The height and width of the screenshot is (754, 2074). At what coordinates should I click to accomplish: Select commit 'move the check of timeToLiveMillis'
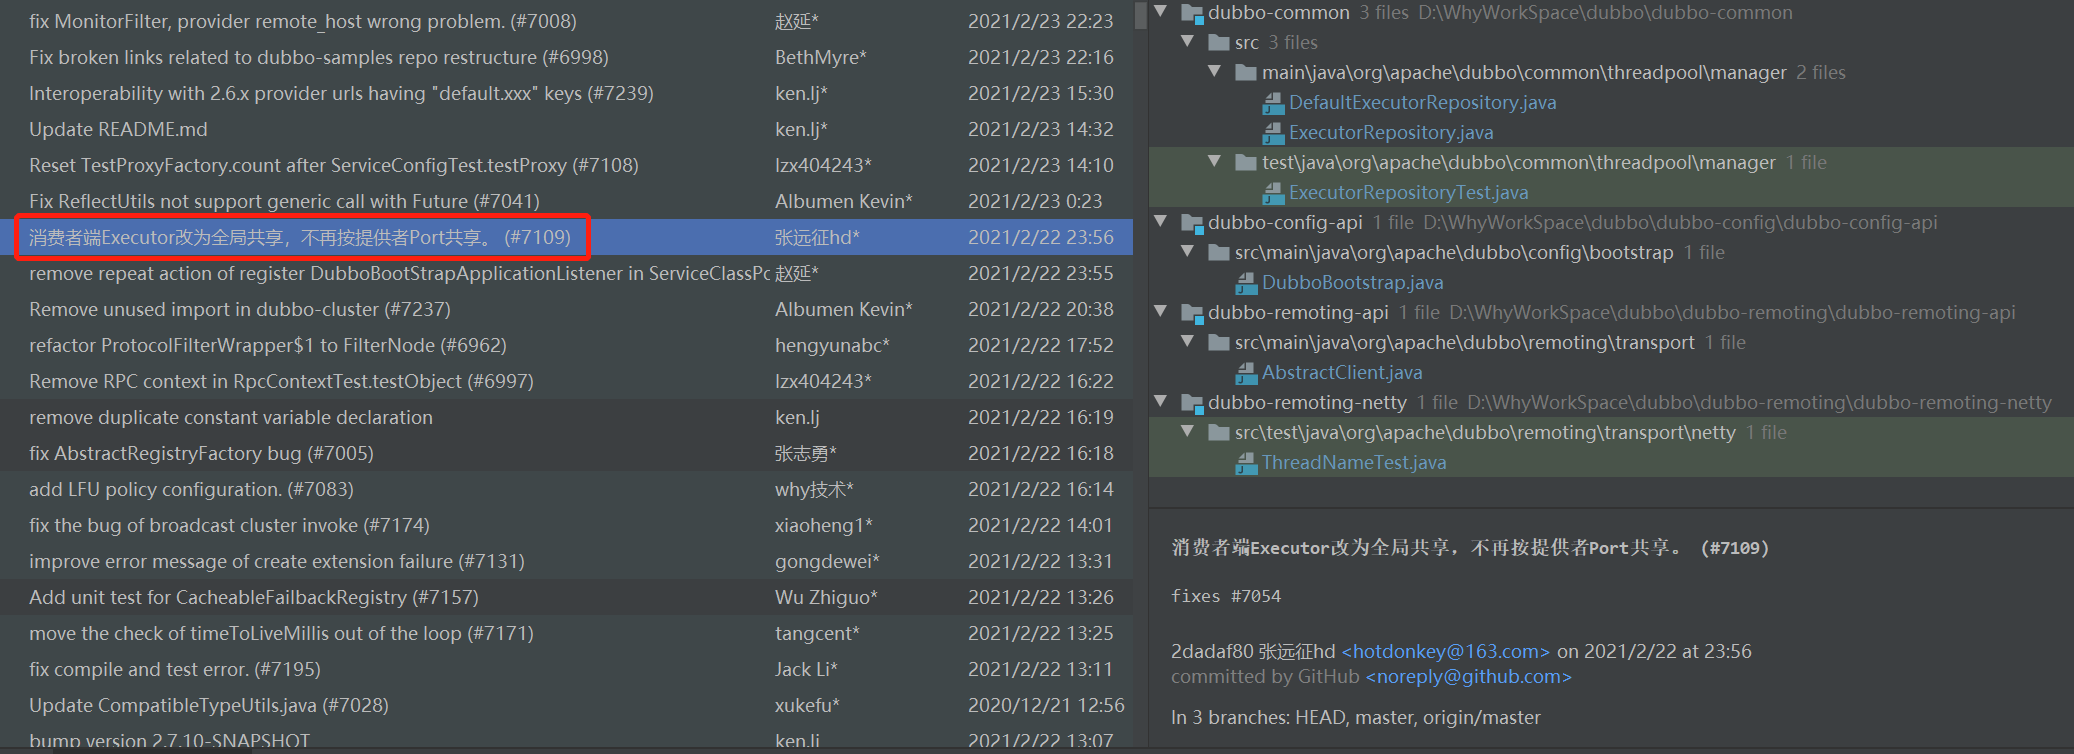(x=566, y=633)
